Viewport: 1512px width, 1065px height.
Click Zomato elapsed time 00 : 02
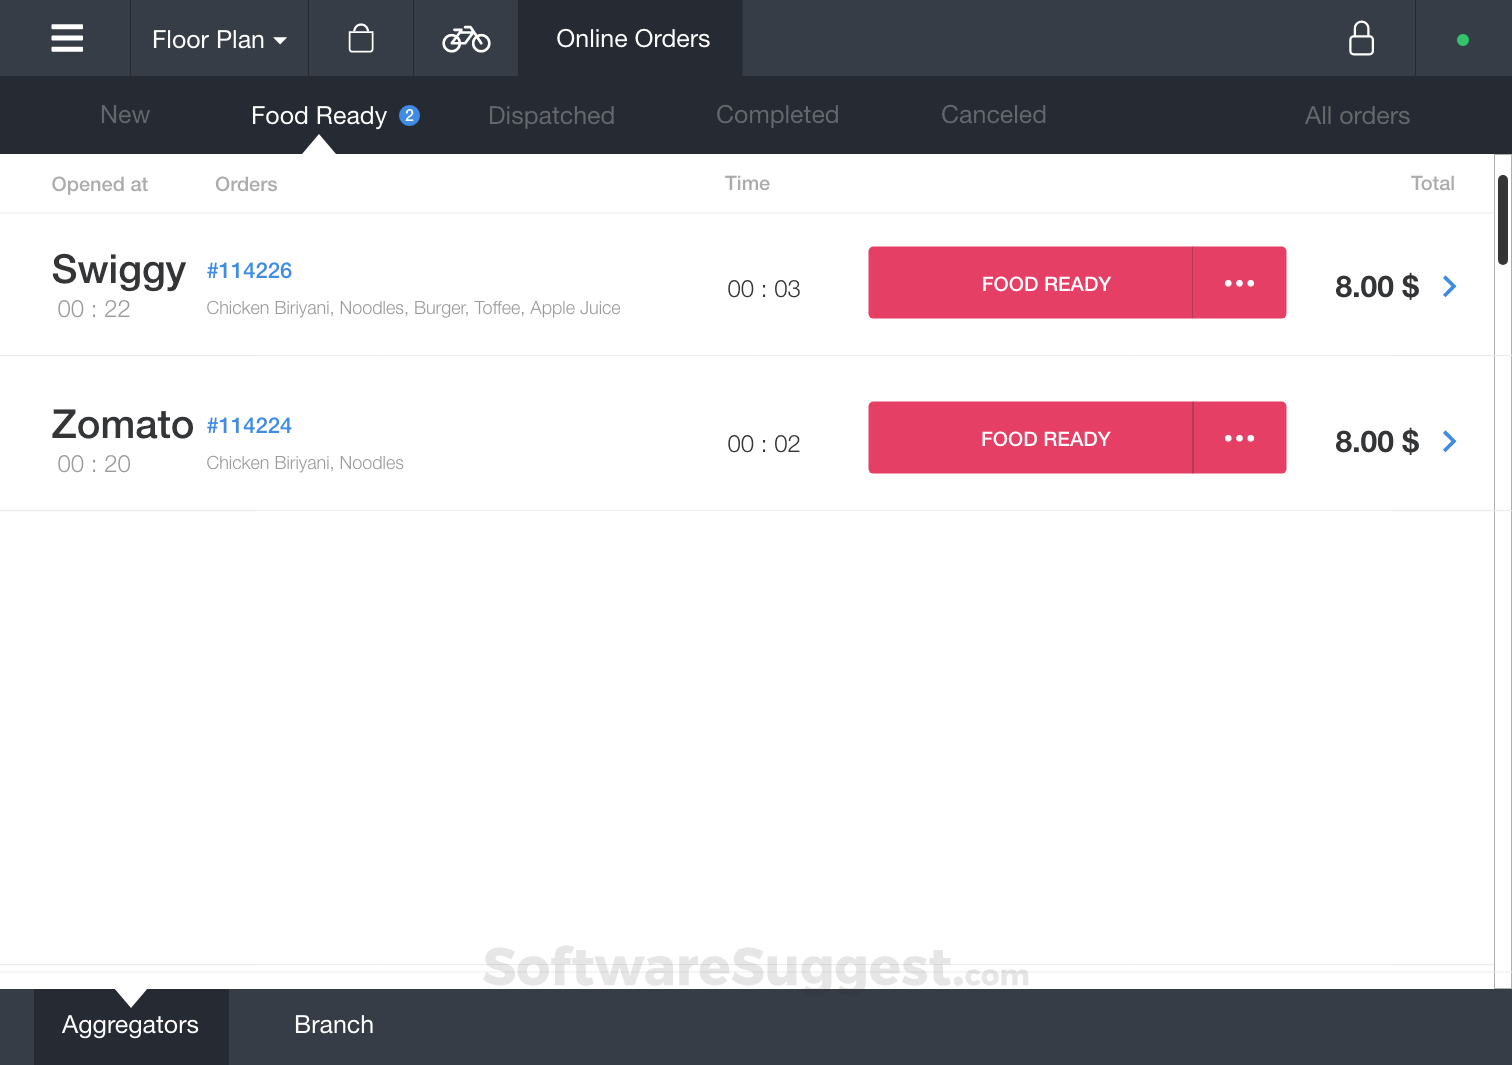[x=764, y=444]
